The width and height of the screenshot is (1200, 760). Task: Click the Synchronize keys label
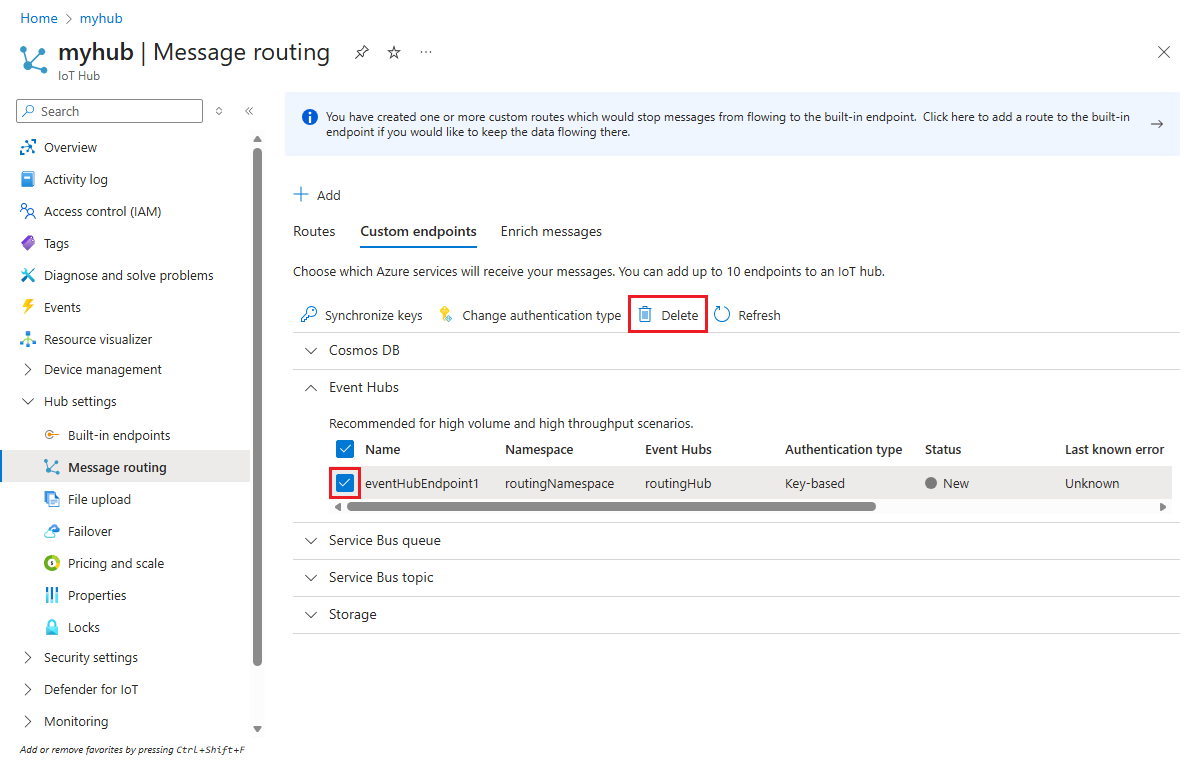click(x=374, y=315)
